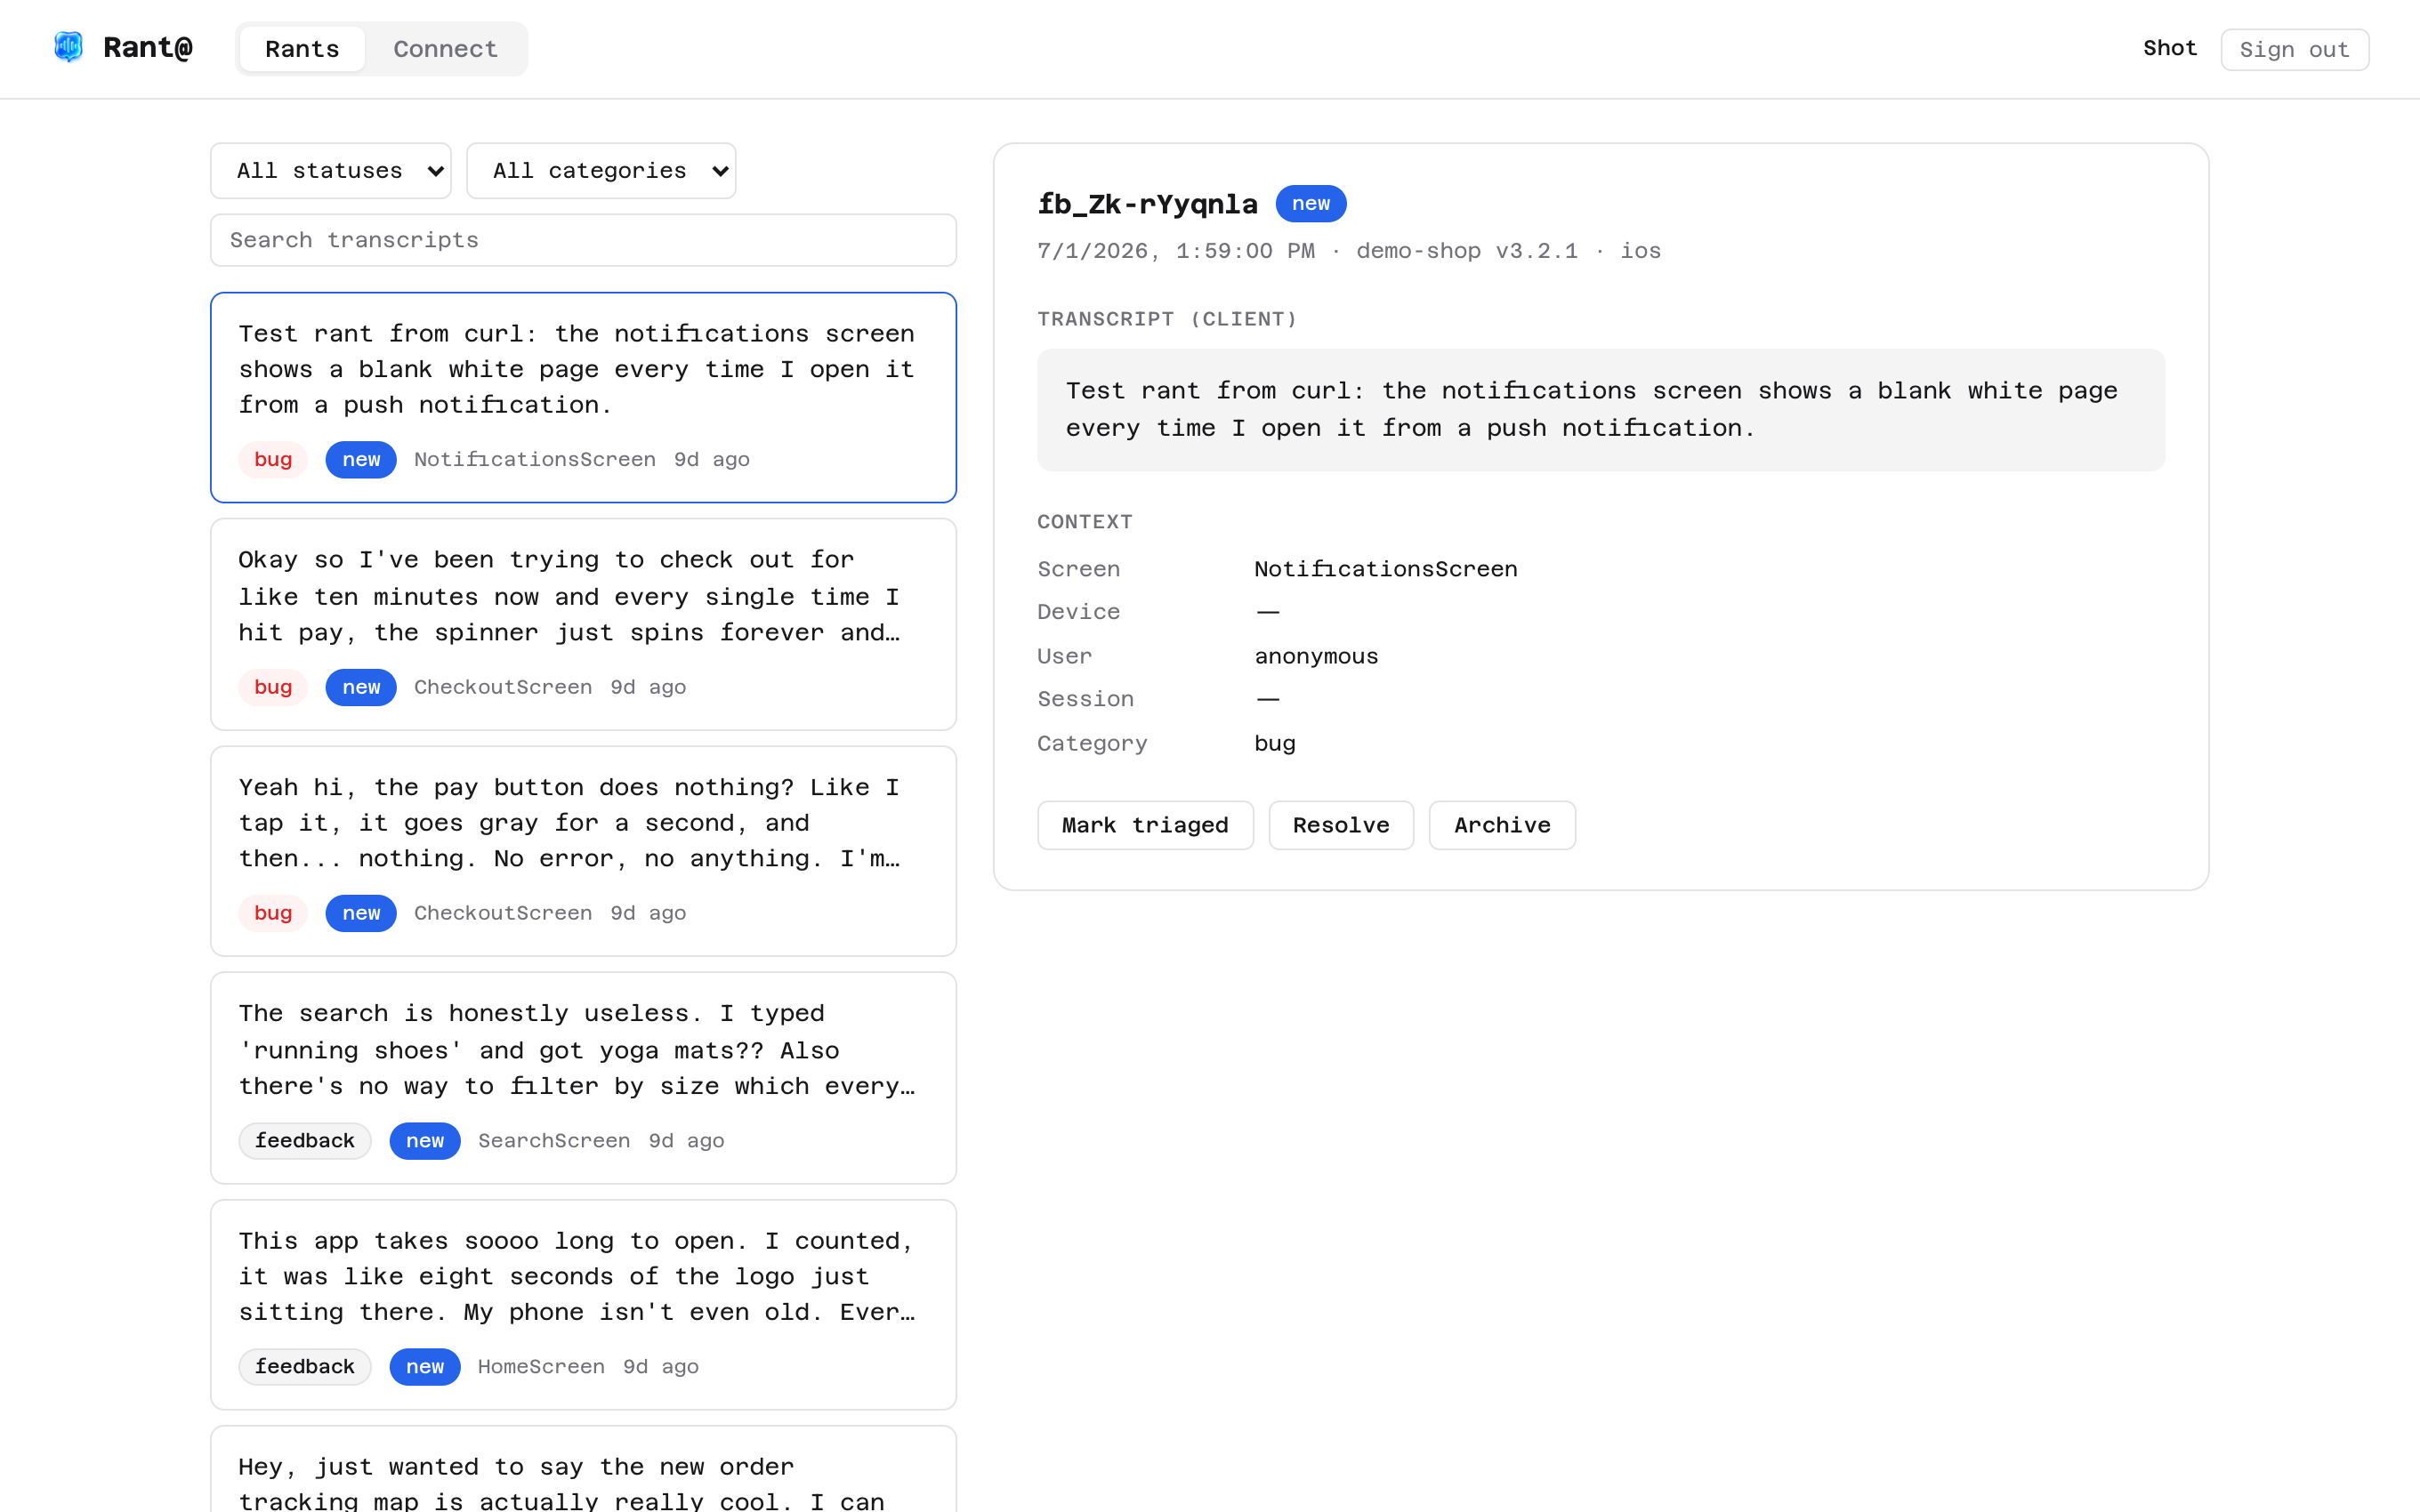2420x1512 pixels.
Task: Click the NotificationsScreen value in Context
Action: pos(1386,569)
